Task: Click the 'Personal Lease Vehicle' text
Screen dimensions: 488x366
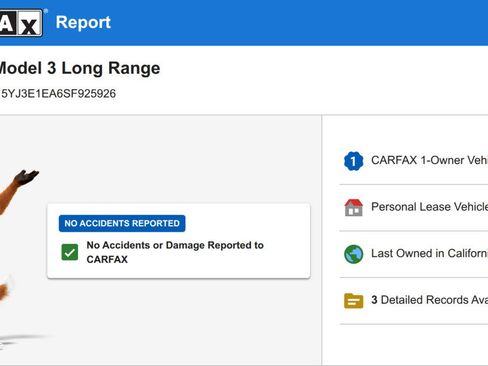Action: pyautogui.click(x=430, y=207)
